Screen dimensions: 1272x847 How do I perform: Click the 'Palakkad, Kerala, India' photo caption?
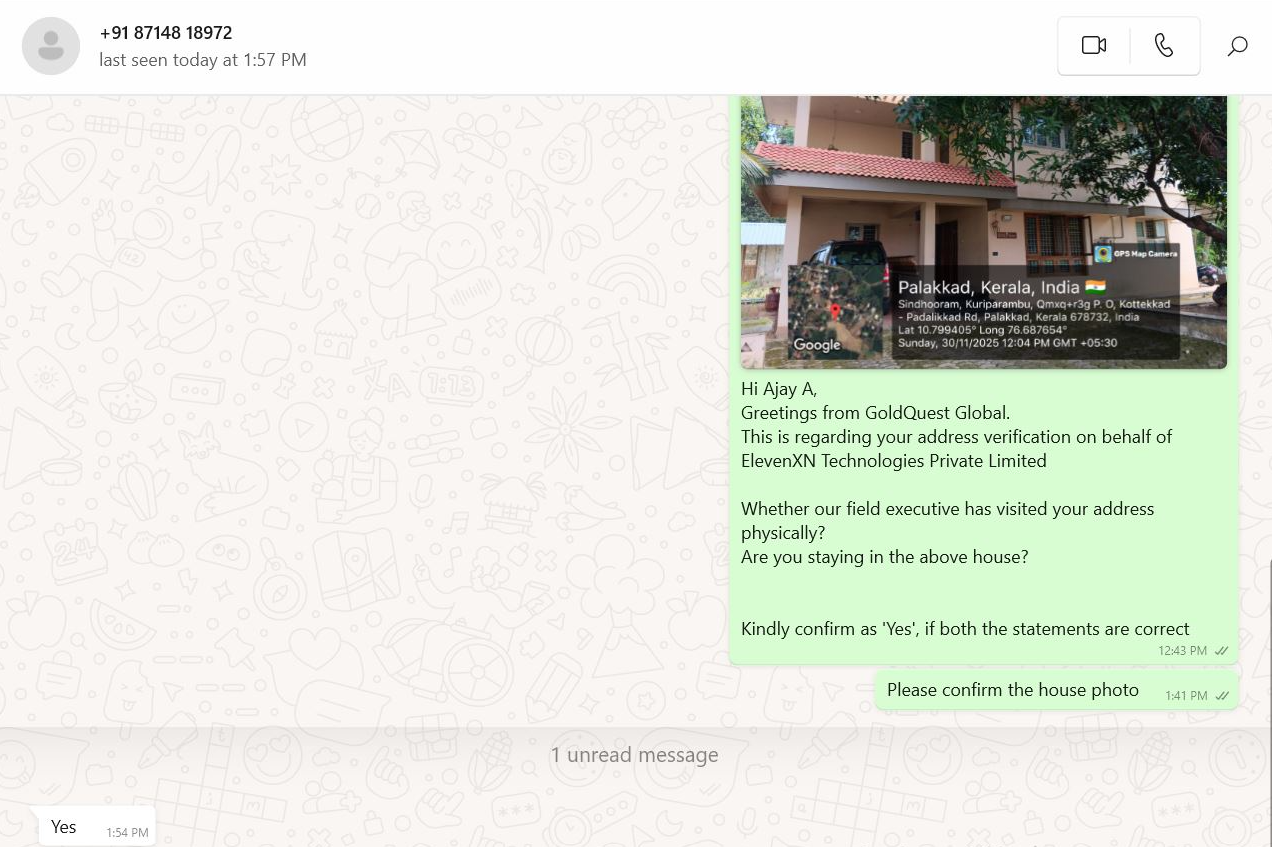coord(1002,287)
